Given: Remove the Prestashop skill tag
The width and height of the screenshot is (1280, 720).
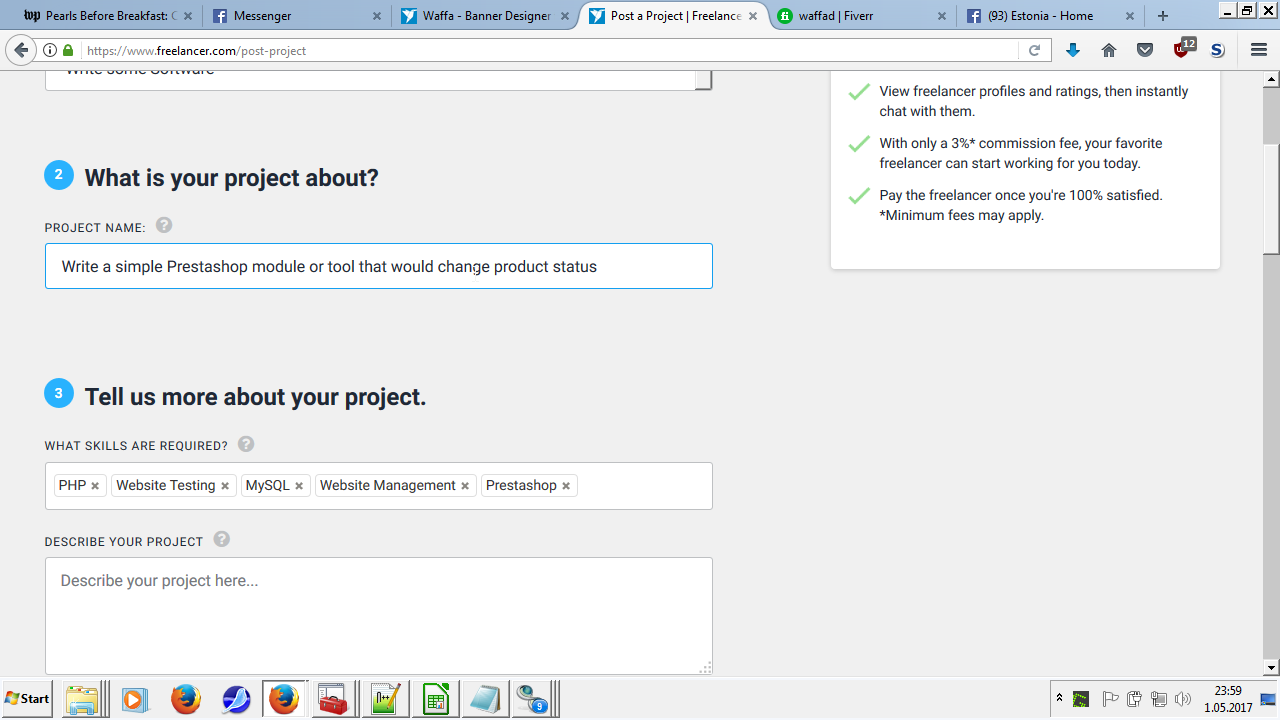Looking at the screenshot, I should (566, 486).
